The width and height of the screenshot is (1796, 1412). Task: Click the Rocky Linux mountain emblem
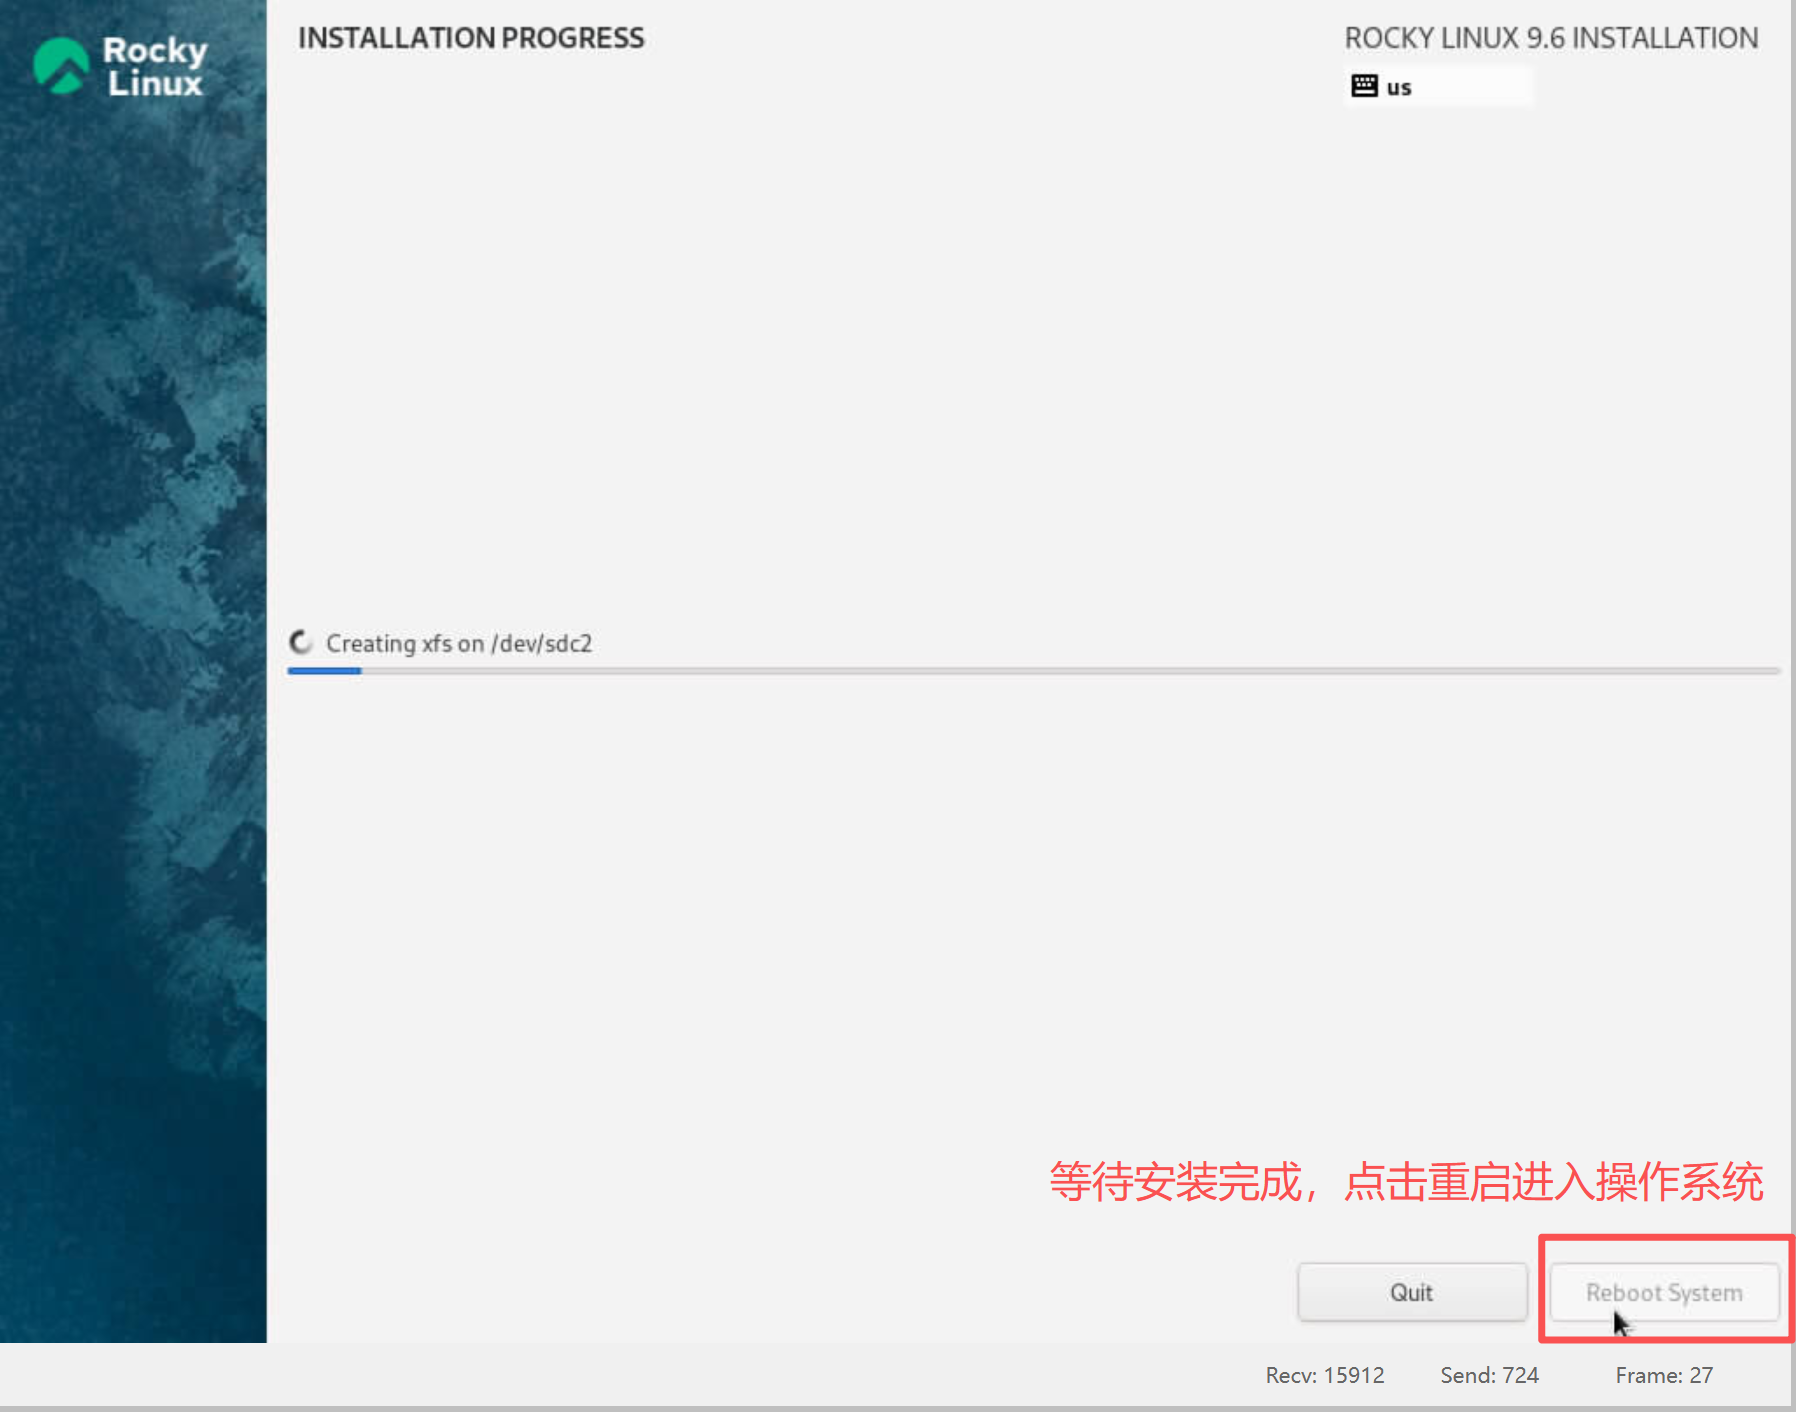[x=62, y=64]
